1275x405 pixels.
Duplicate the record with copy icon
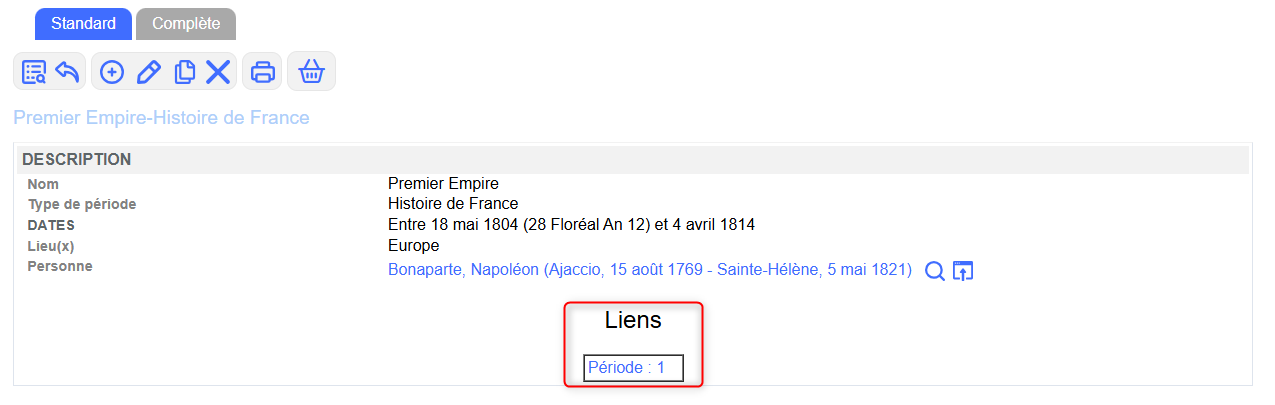coord(184,72)
